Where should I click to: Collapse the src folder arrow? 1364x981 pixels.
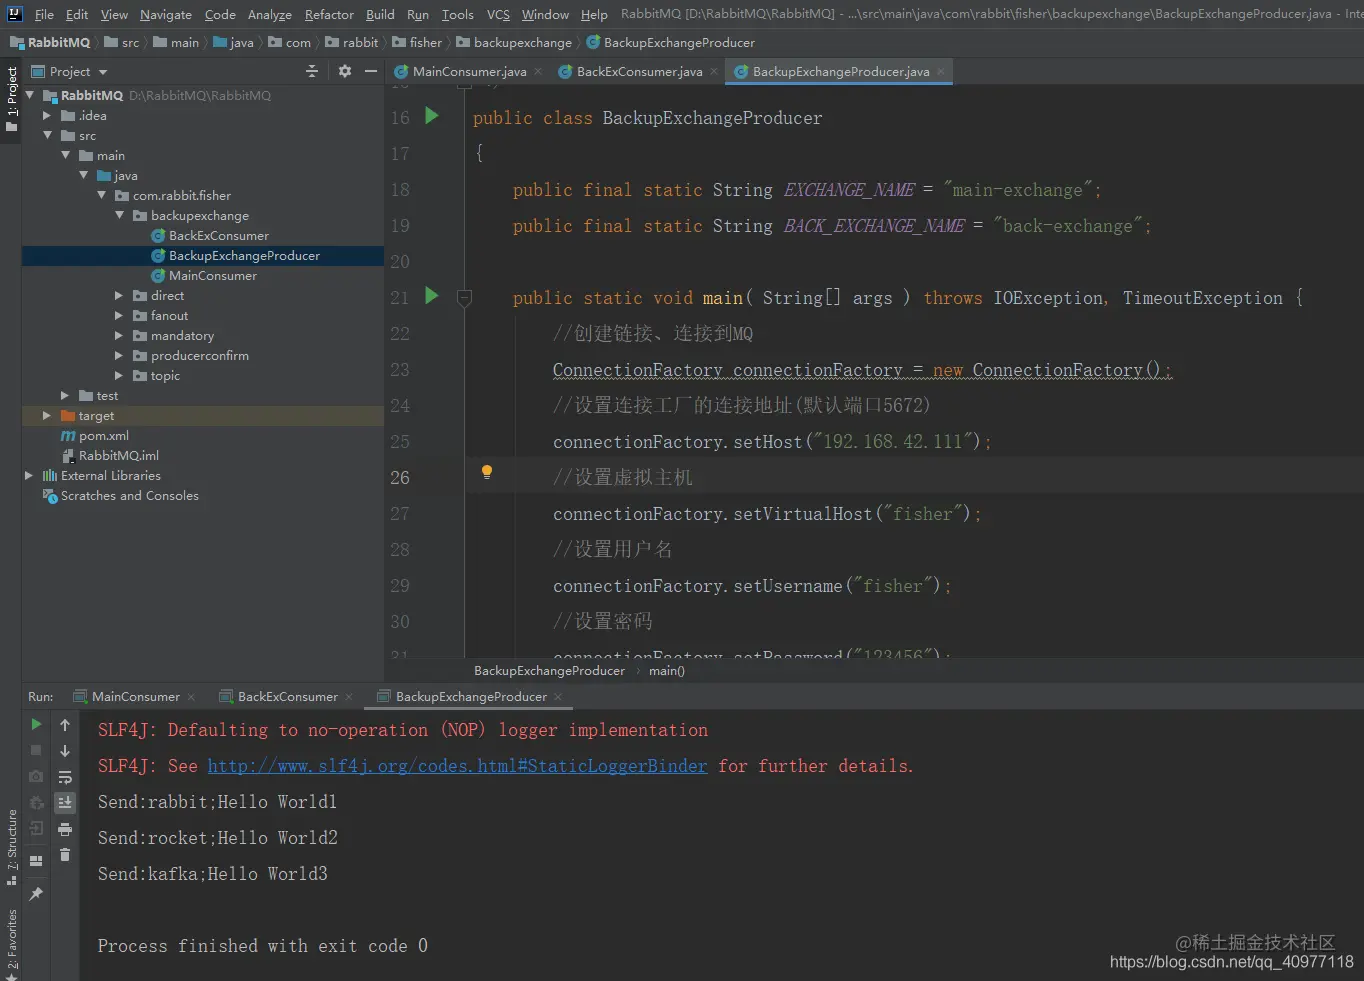(x=47, y=135)
